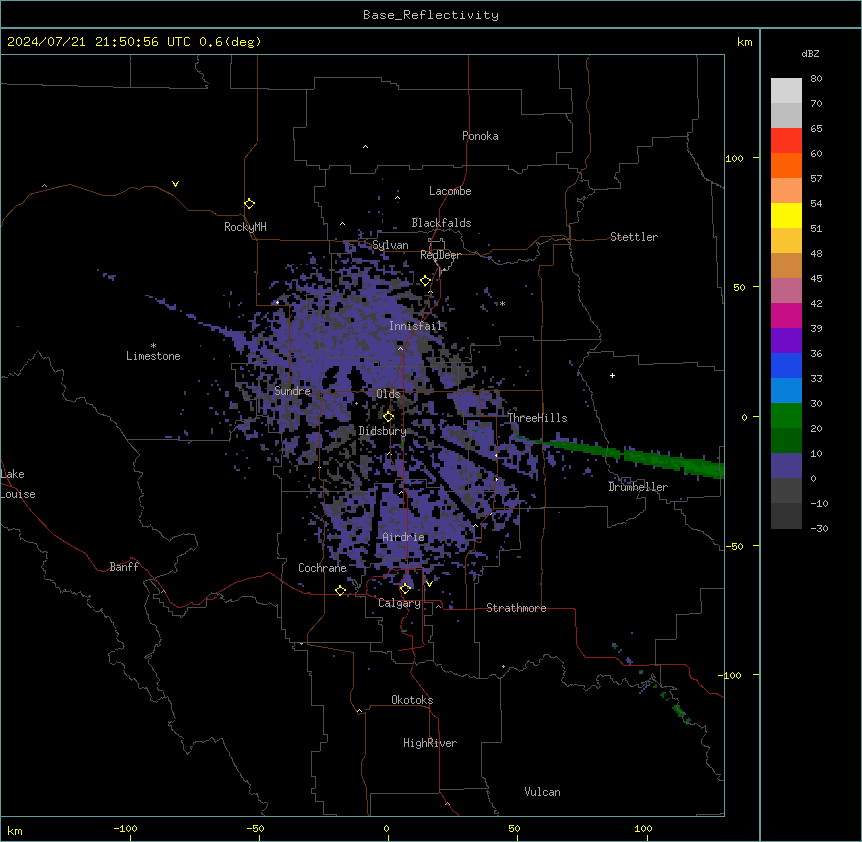Select the bright green 30-20 dBZ legend swatch
Screen dimensions: 862x842
click(x=786, y=416)
